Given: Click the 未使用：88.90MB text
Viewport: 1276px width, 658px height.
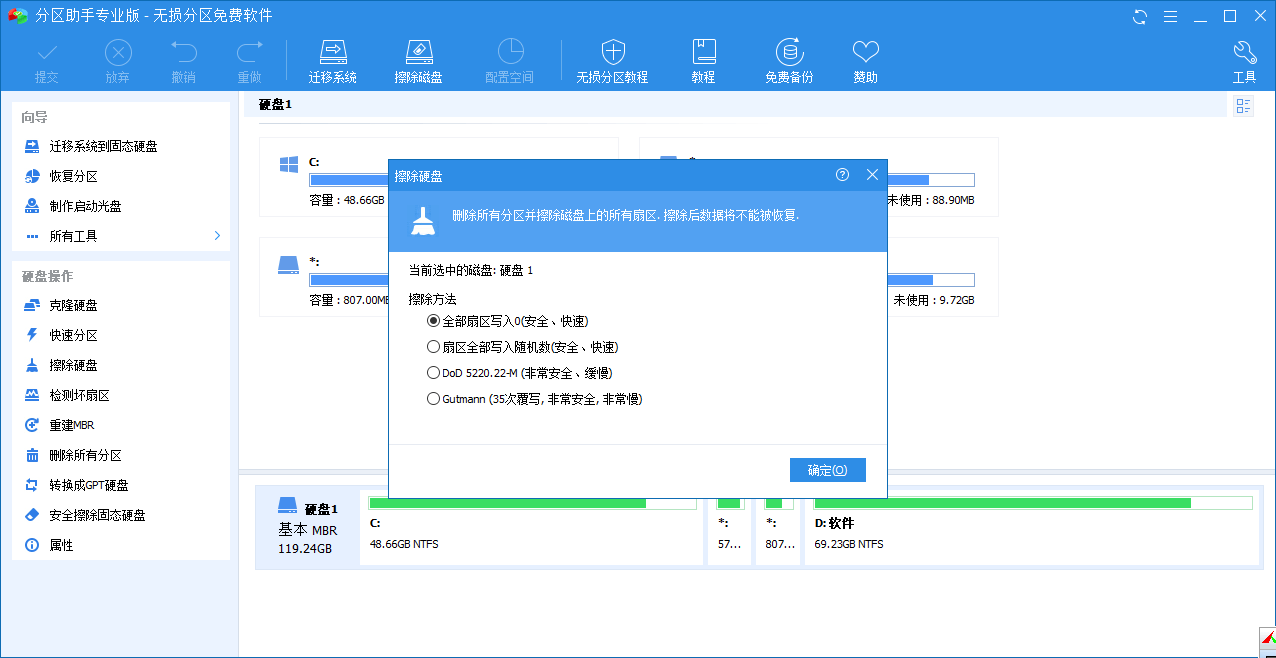Looking at the screenshot, I should pyautogui.click(x=933, y=200).
